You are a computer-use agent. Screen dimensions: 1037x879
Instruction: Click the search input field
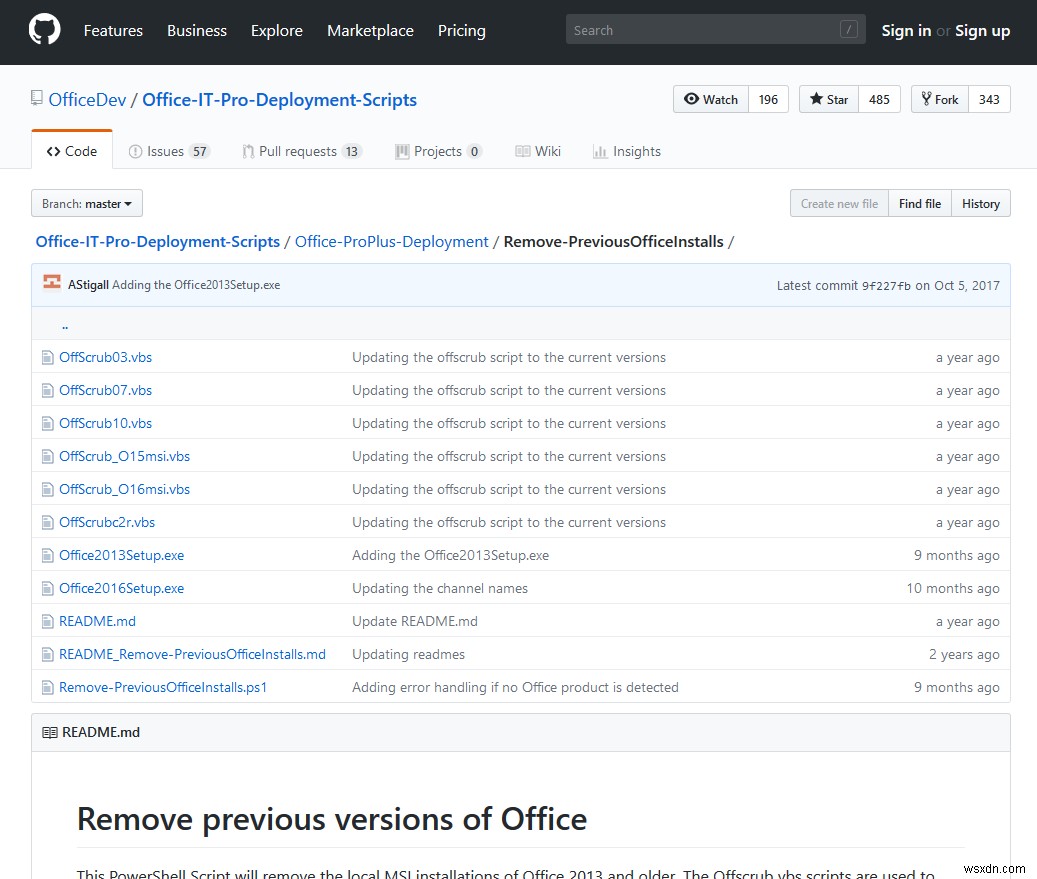[714, 29]
